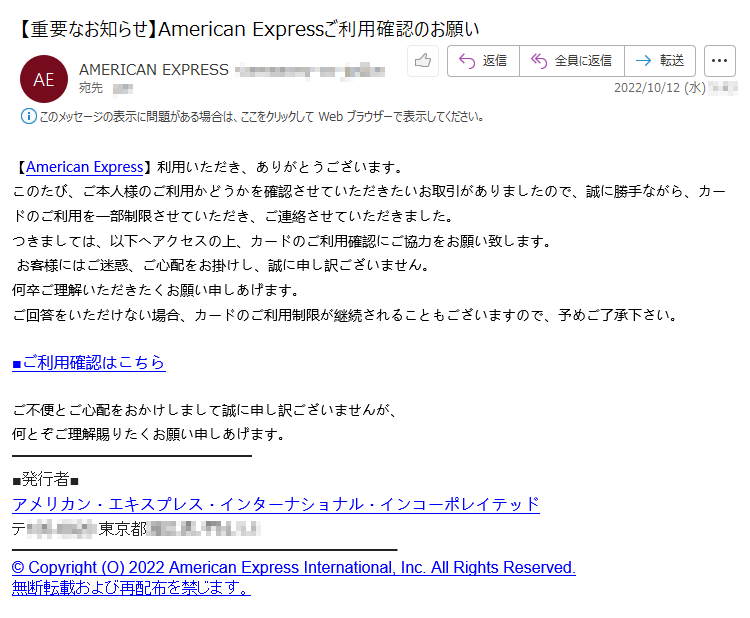Click the paragraph starting ご回答をいただけない場合

click(345, 315)
